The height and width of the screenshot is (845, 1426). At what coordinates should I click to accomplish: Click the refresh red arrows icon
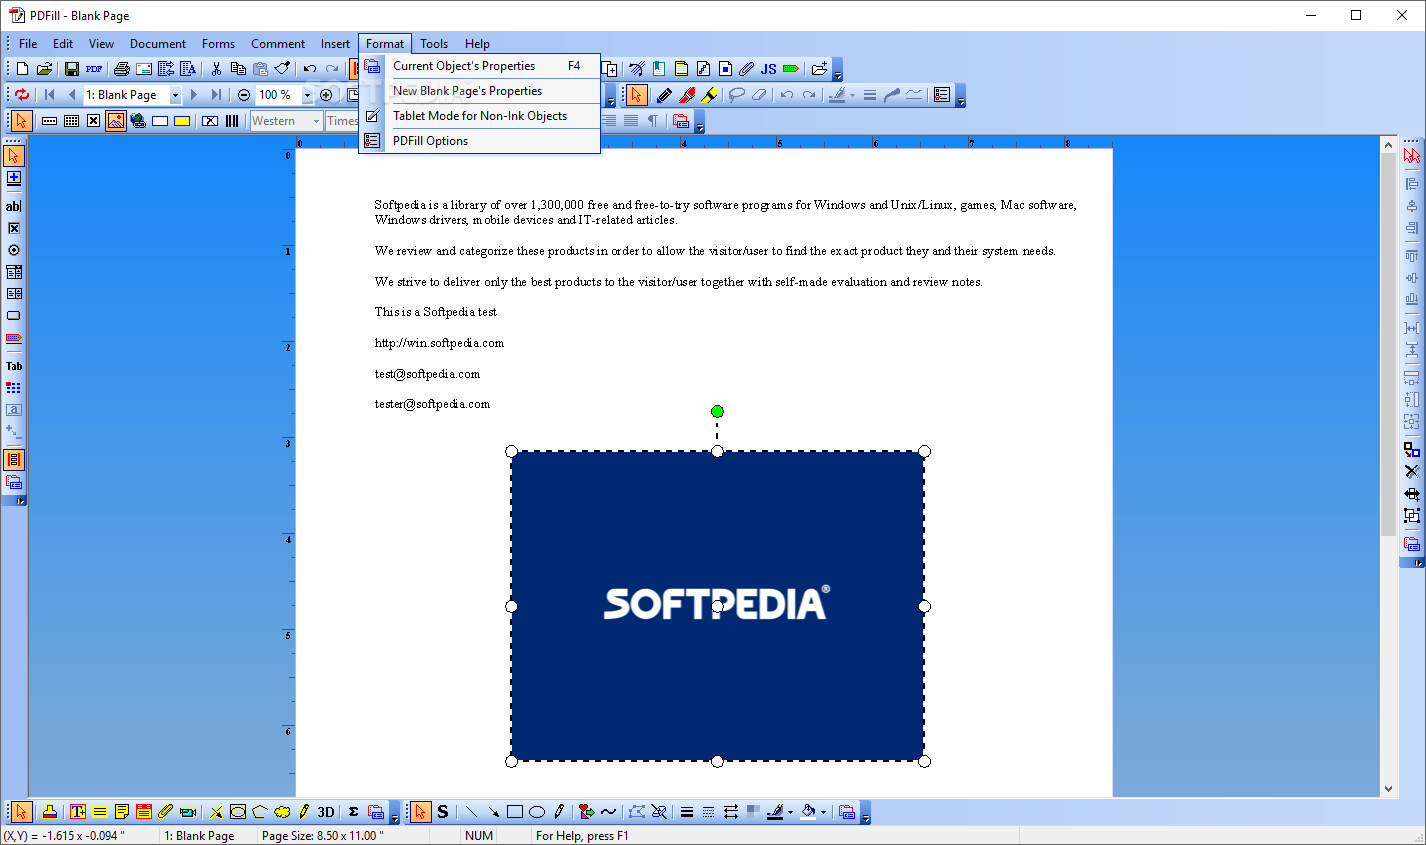coord(22,95)
